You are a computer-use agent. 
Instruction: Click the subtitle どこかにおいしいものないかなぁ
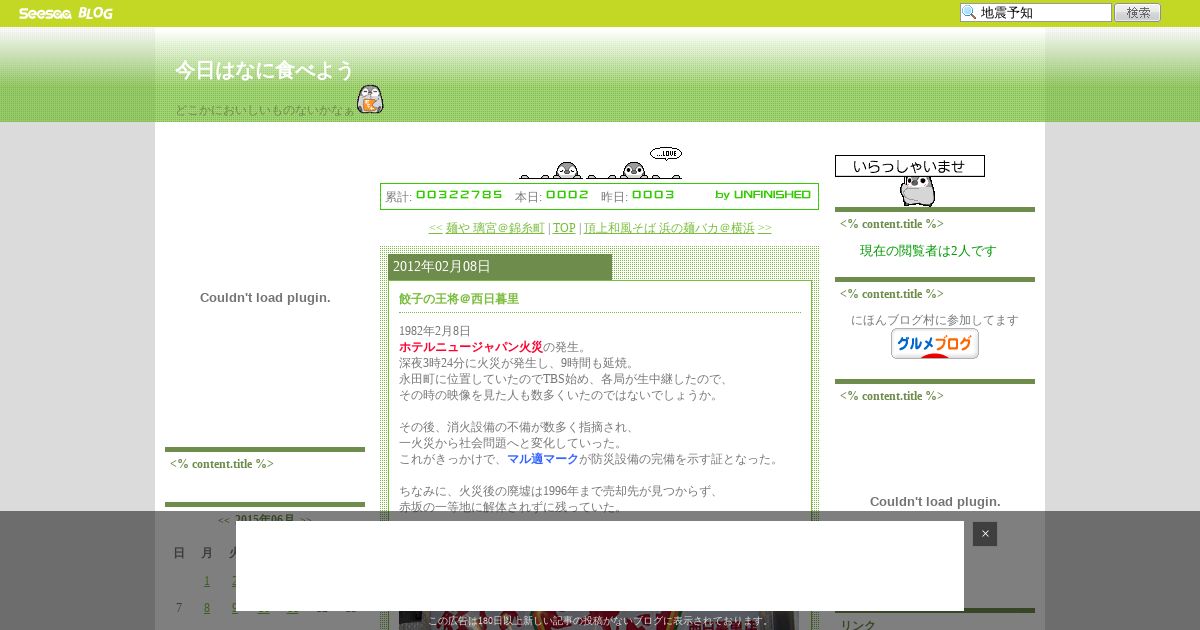coord(265,110)
